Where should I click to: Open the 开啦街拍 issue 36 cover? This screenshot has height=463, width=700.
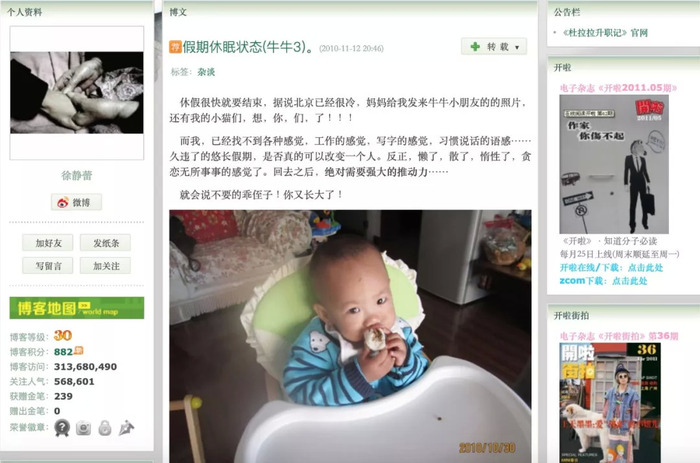coord(610,403)
